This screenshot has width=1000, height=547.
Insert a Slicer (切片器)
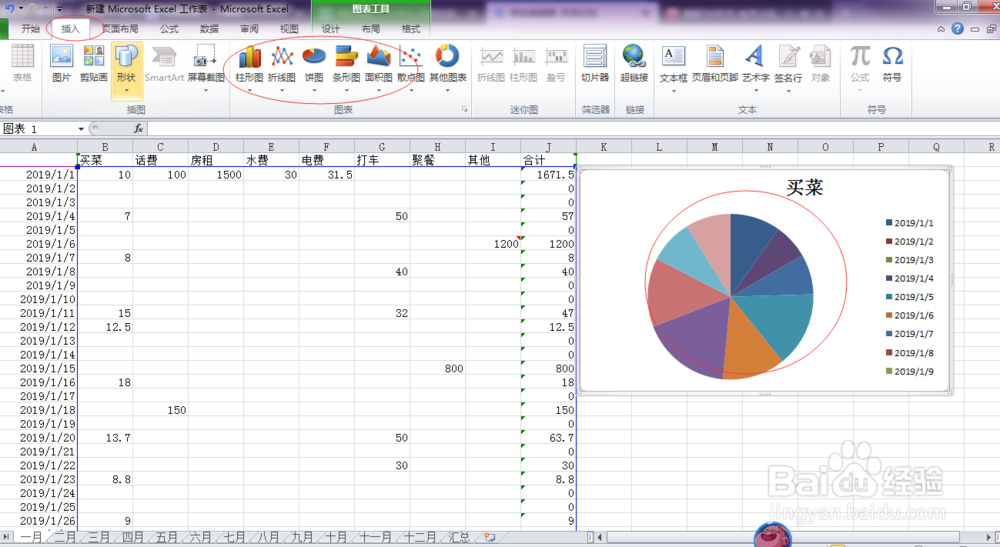[x=595, y=64]
